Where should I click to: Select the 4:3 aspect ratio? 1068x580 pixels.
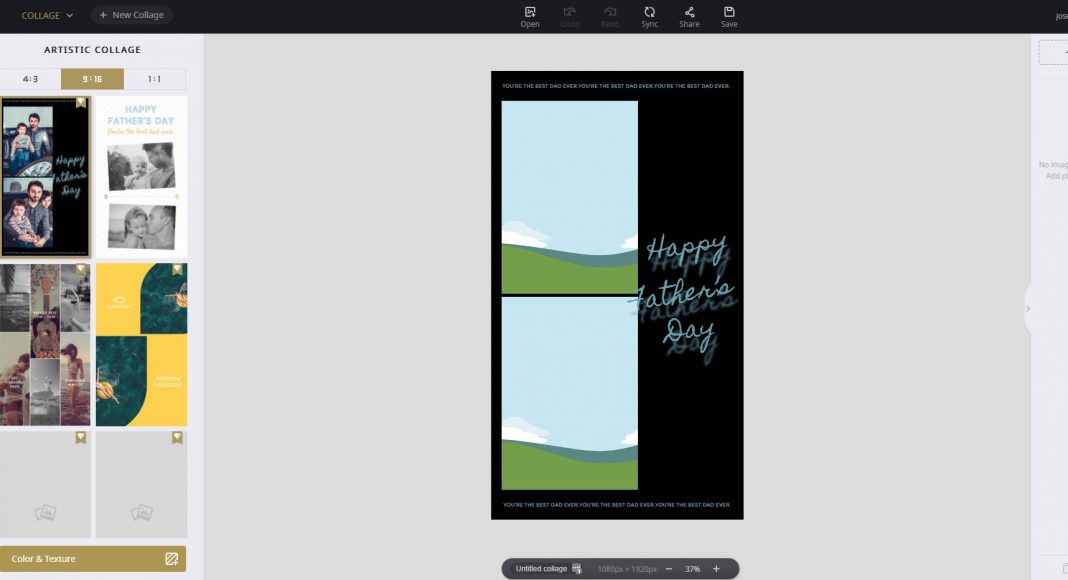[30, 79]
